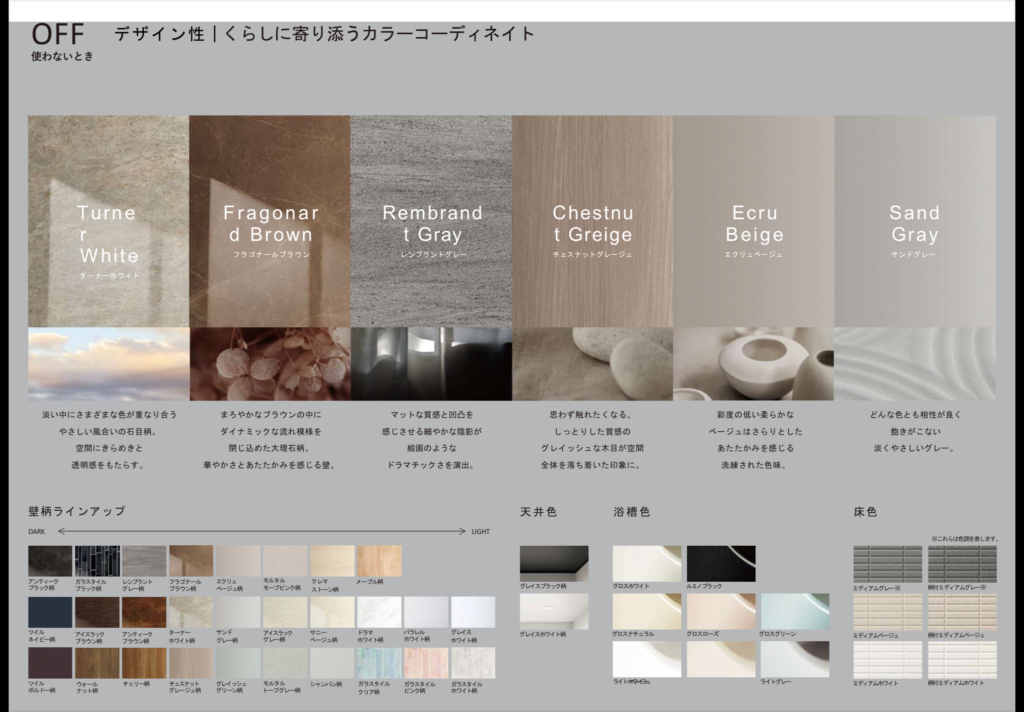The height and width of the screenshot is (712, 1024).
Task: Click the 壁柄ラインアップ section heading
Action: 77,511
